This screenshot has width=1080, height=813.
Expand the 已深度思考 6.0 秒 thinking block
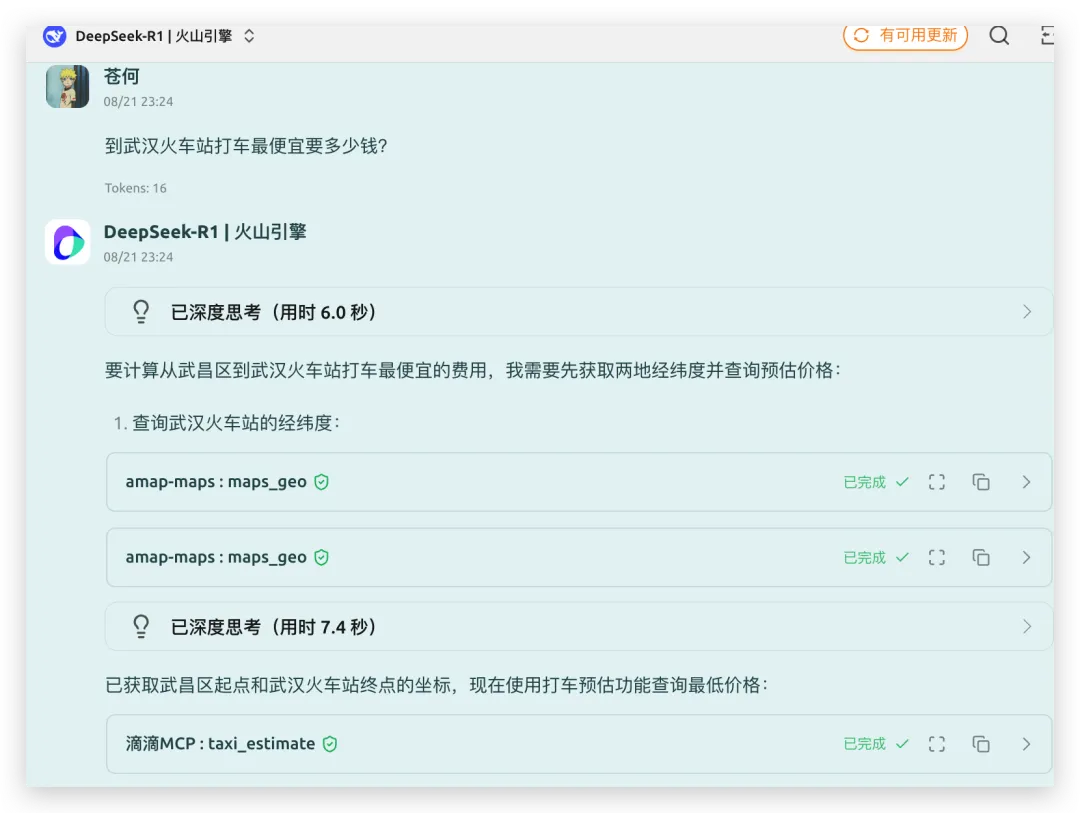click(578, 312)
